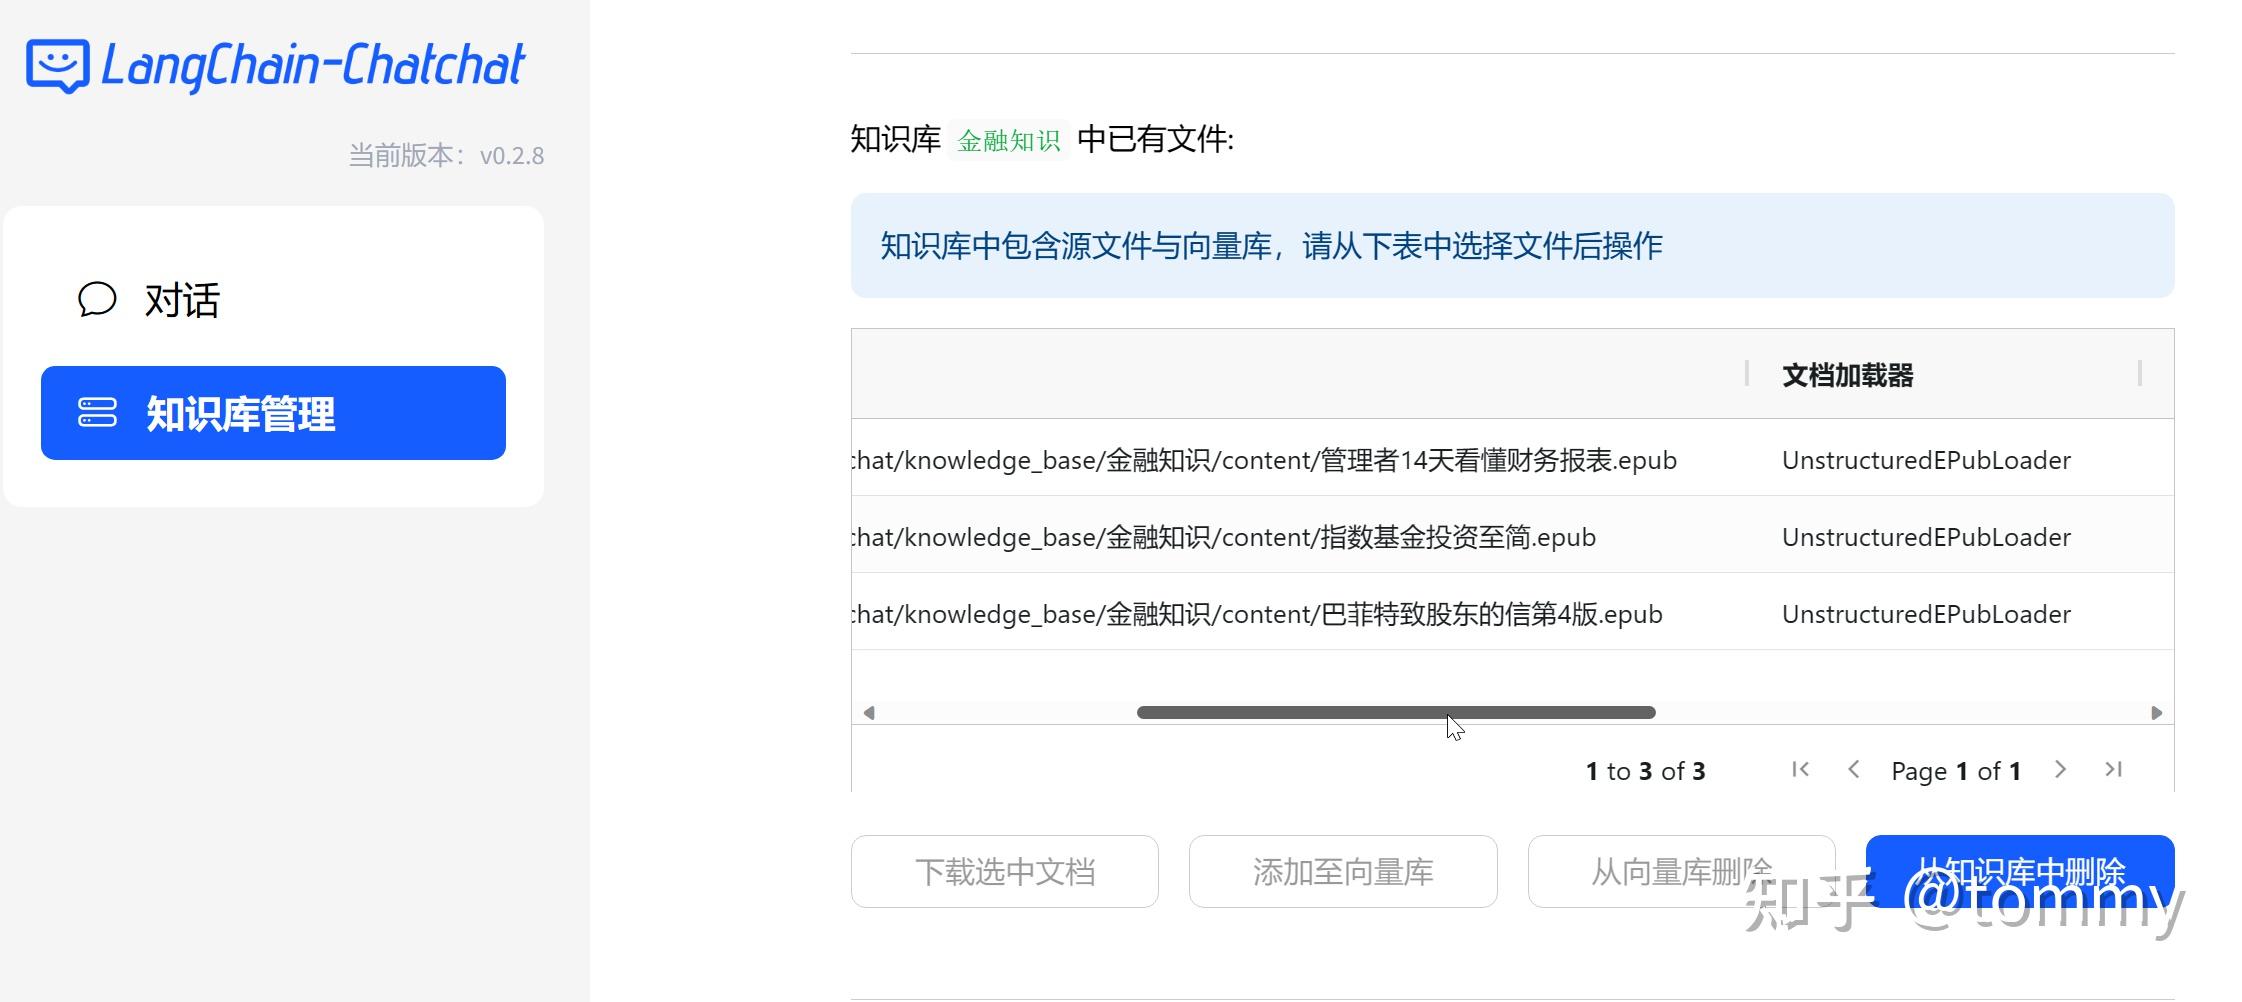Click the next page arrow icon
This screenshot has height=1002, width=2242.
pos(2060,770)
